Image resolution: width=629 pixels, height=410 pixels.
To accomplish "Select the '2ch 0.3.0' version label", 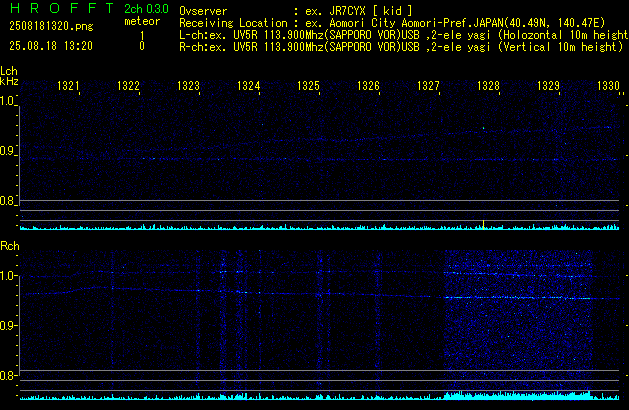I will point(146,9).
